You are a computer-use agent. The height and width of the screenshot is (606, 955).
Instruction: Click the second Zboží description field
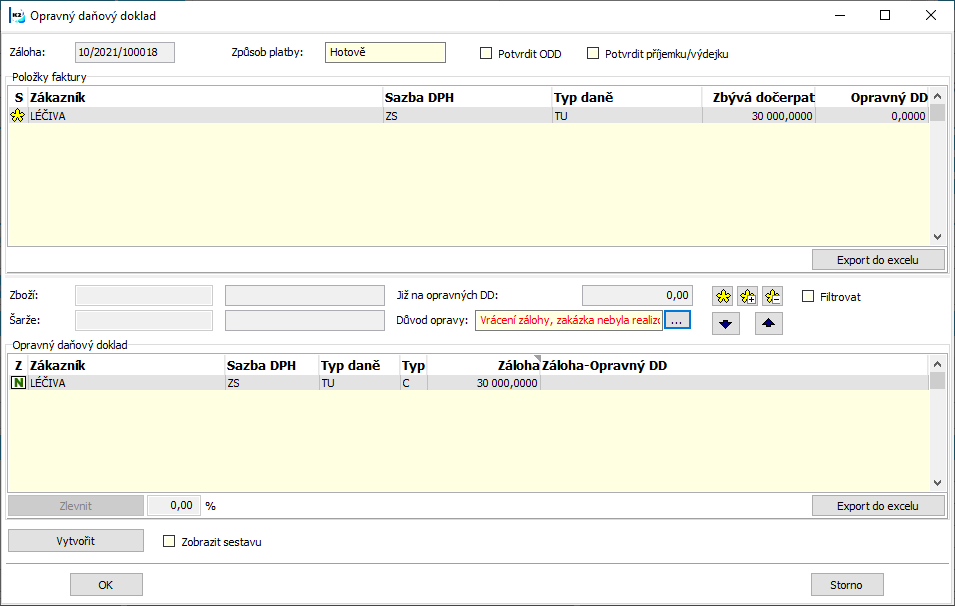305,295
